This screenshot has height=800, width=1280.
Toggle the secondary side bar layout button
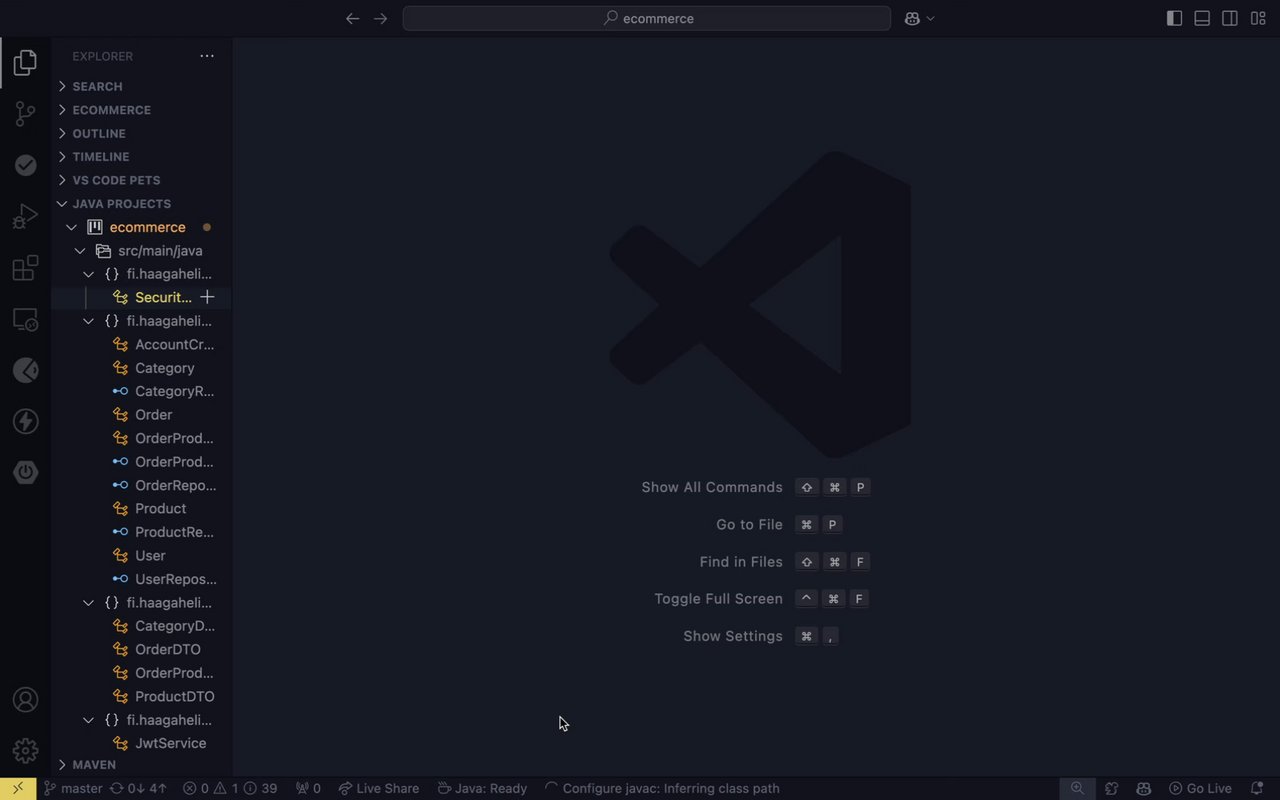pos(1230,18)
